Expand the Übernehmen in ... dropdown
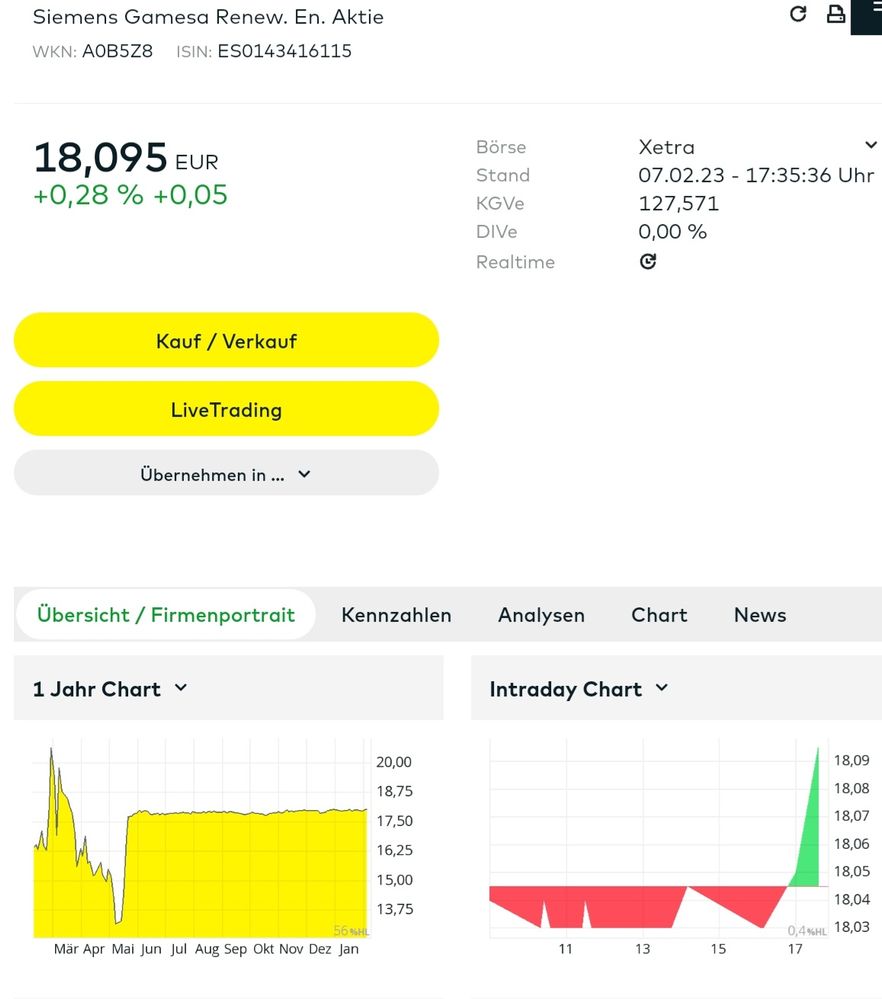The width and height of the screenshot is (882, 999). click(x=226, y=473)
